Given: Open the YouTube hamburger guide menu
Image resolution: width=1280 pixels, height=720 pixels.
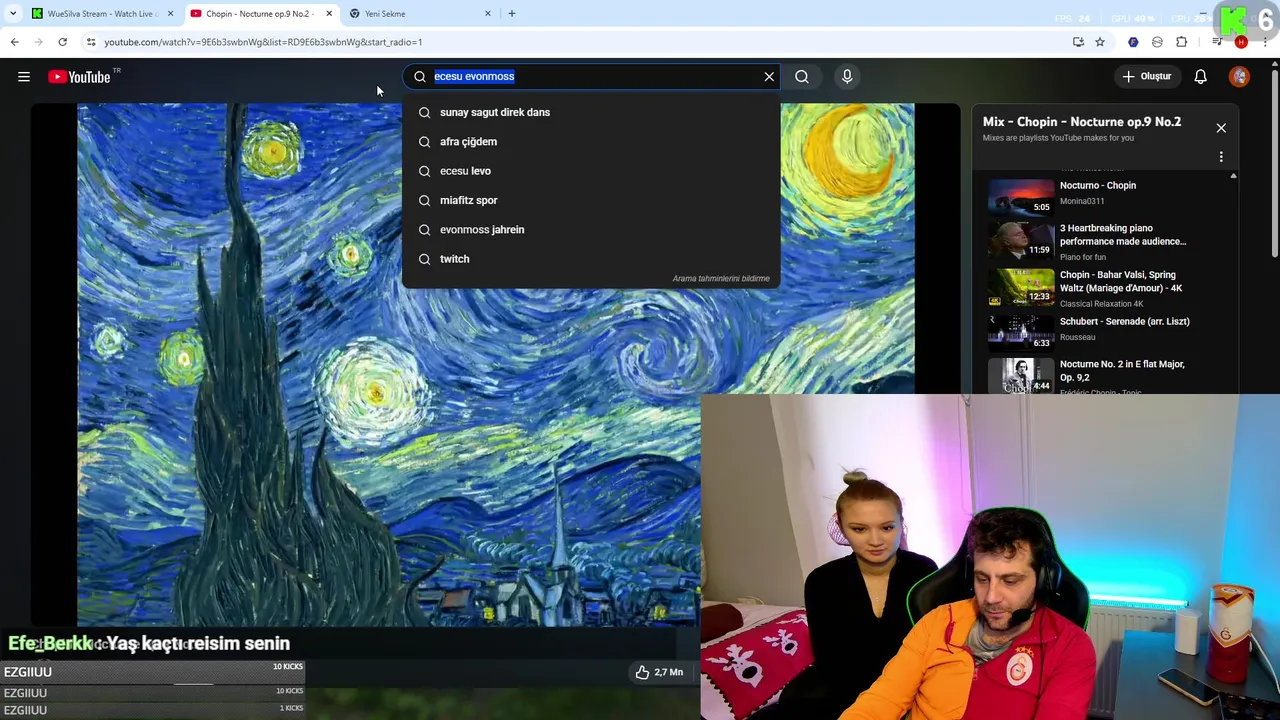Looking at the screenshot, I should tap(24, 76).
